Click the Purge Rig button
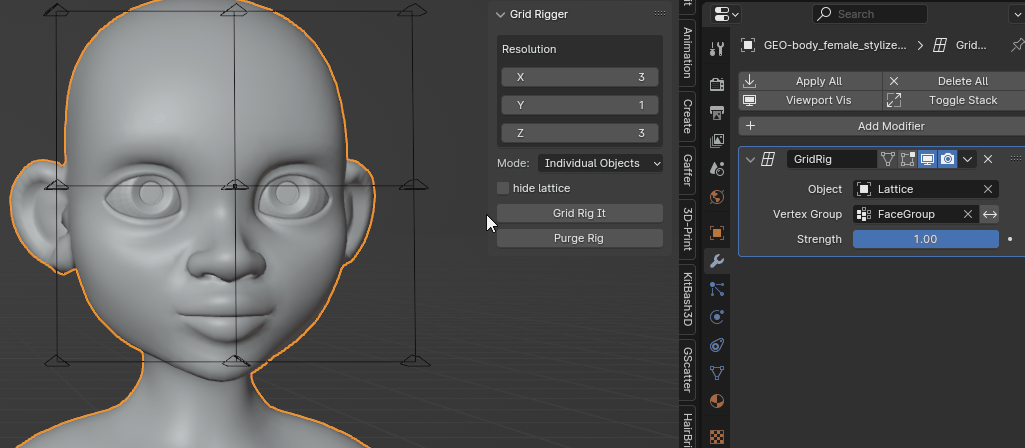The image size is (1025, 448). click(580, 238)
